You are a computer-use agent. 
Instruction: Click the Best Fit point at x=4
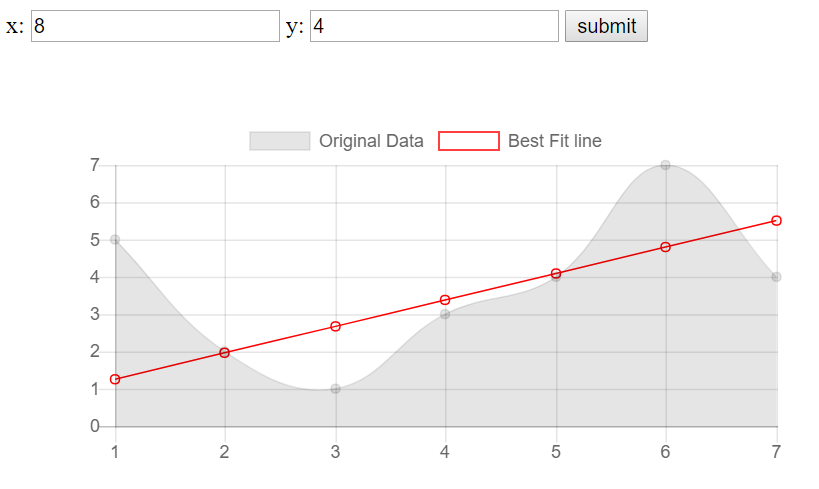[445, 300]
